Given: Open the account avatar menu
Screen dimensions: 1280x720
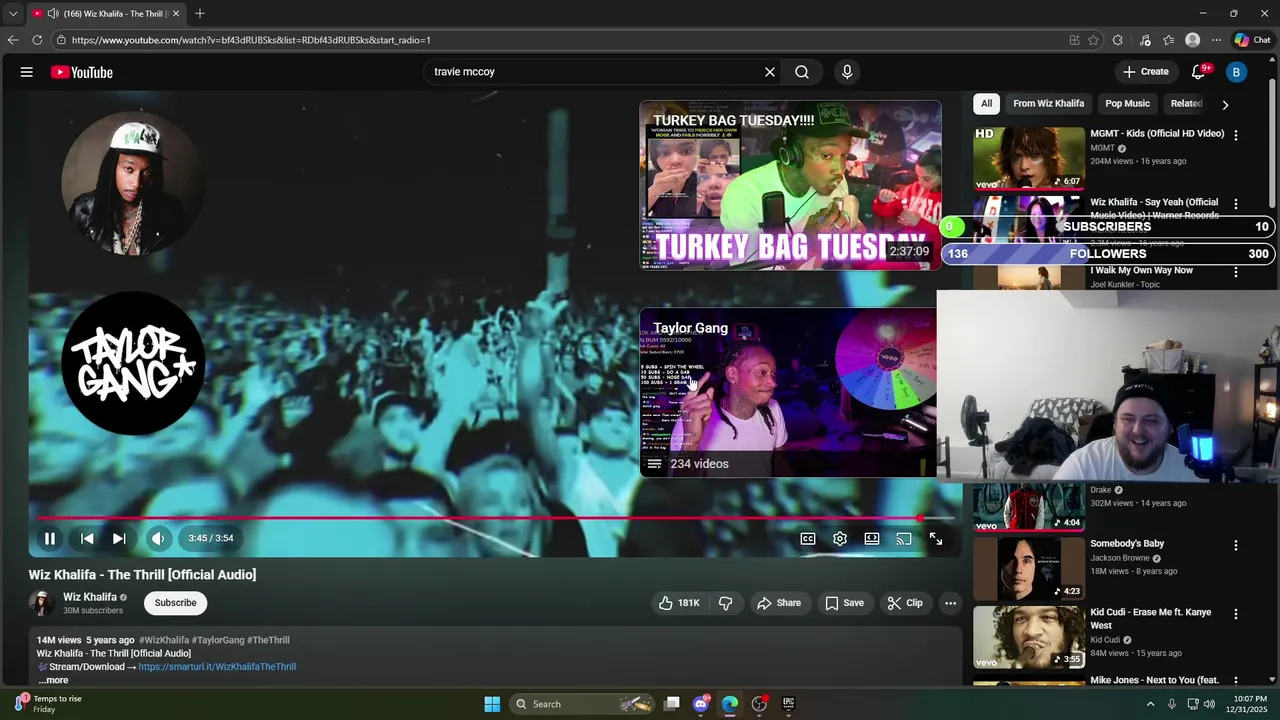Looking at the screenshot, I should pos(1236,72).
